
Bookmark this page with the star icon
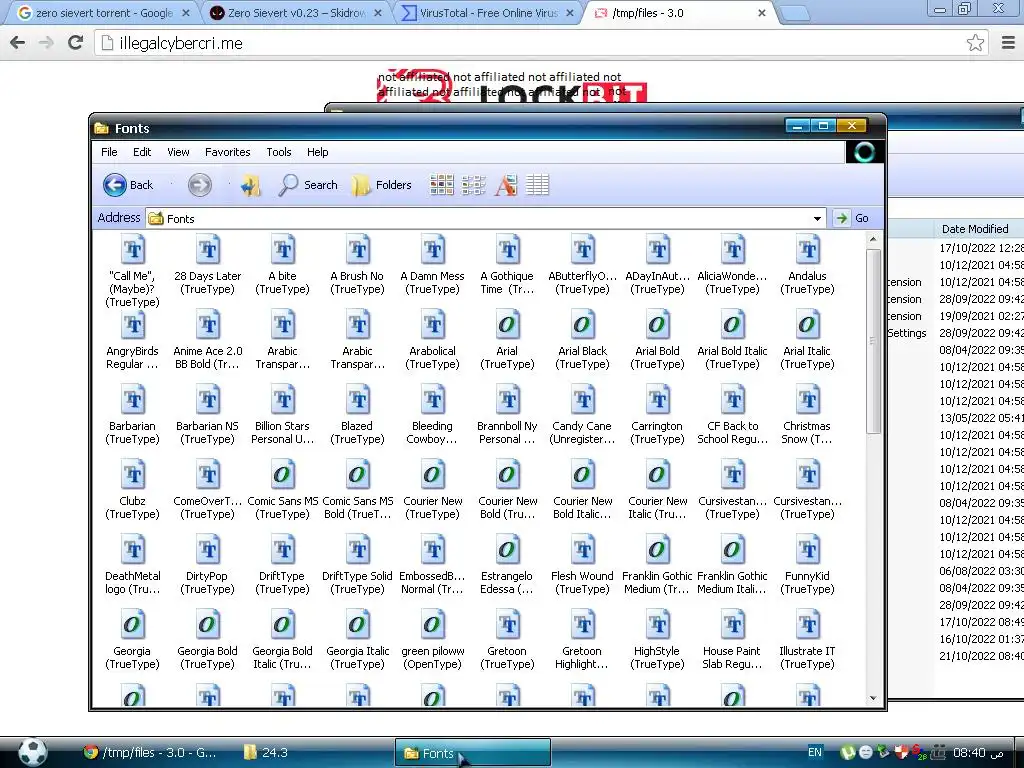click(975, 42)
